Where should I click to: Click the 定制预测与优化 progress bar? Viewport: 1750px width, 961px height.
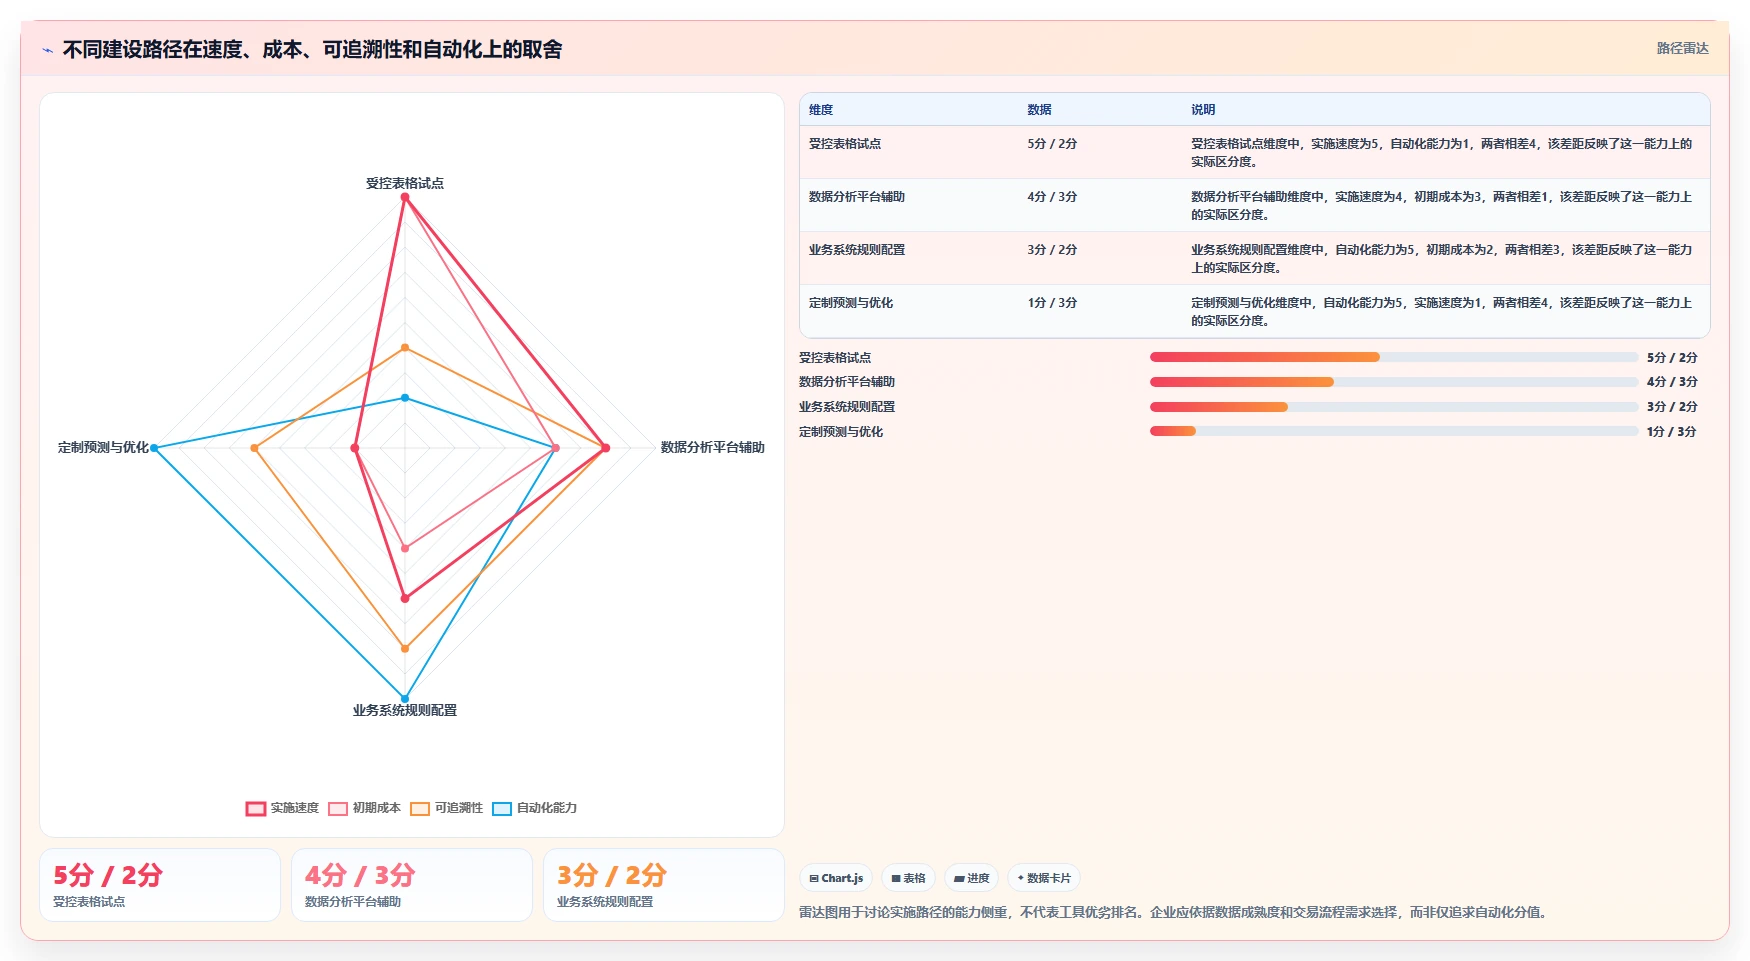click(x=1394, y=431)
